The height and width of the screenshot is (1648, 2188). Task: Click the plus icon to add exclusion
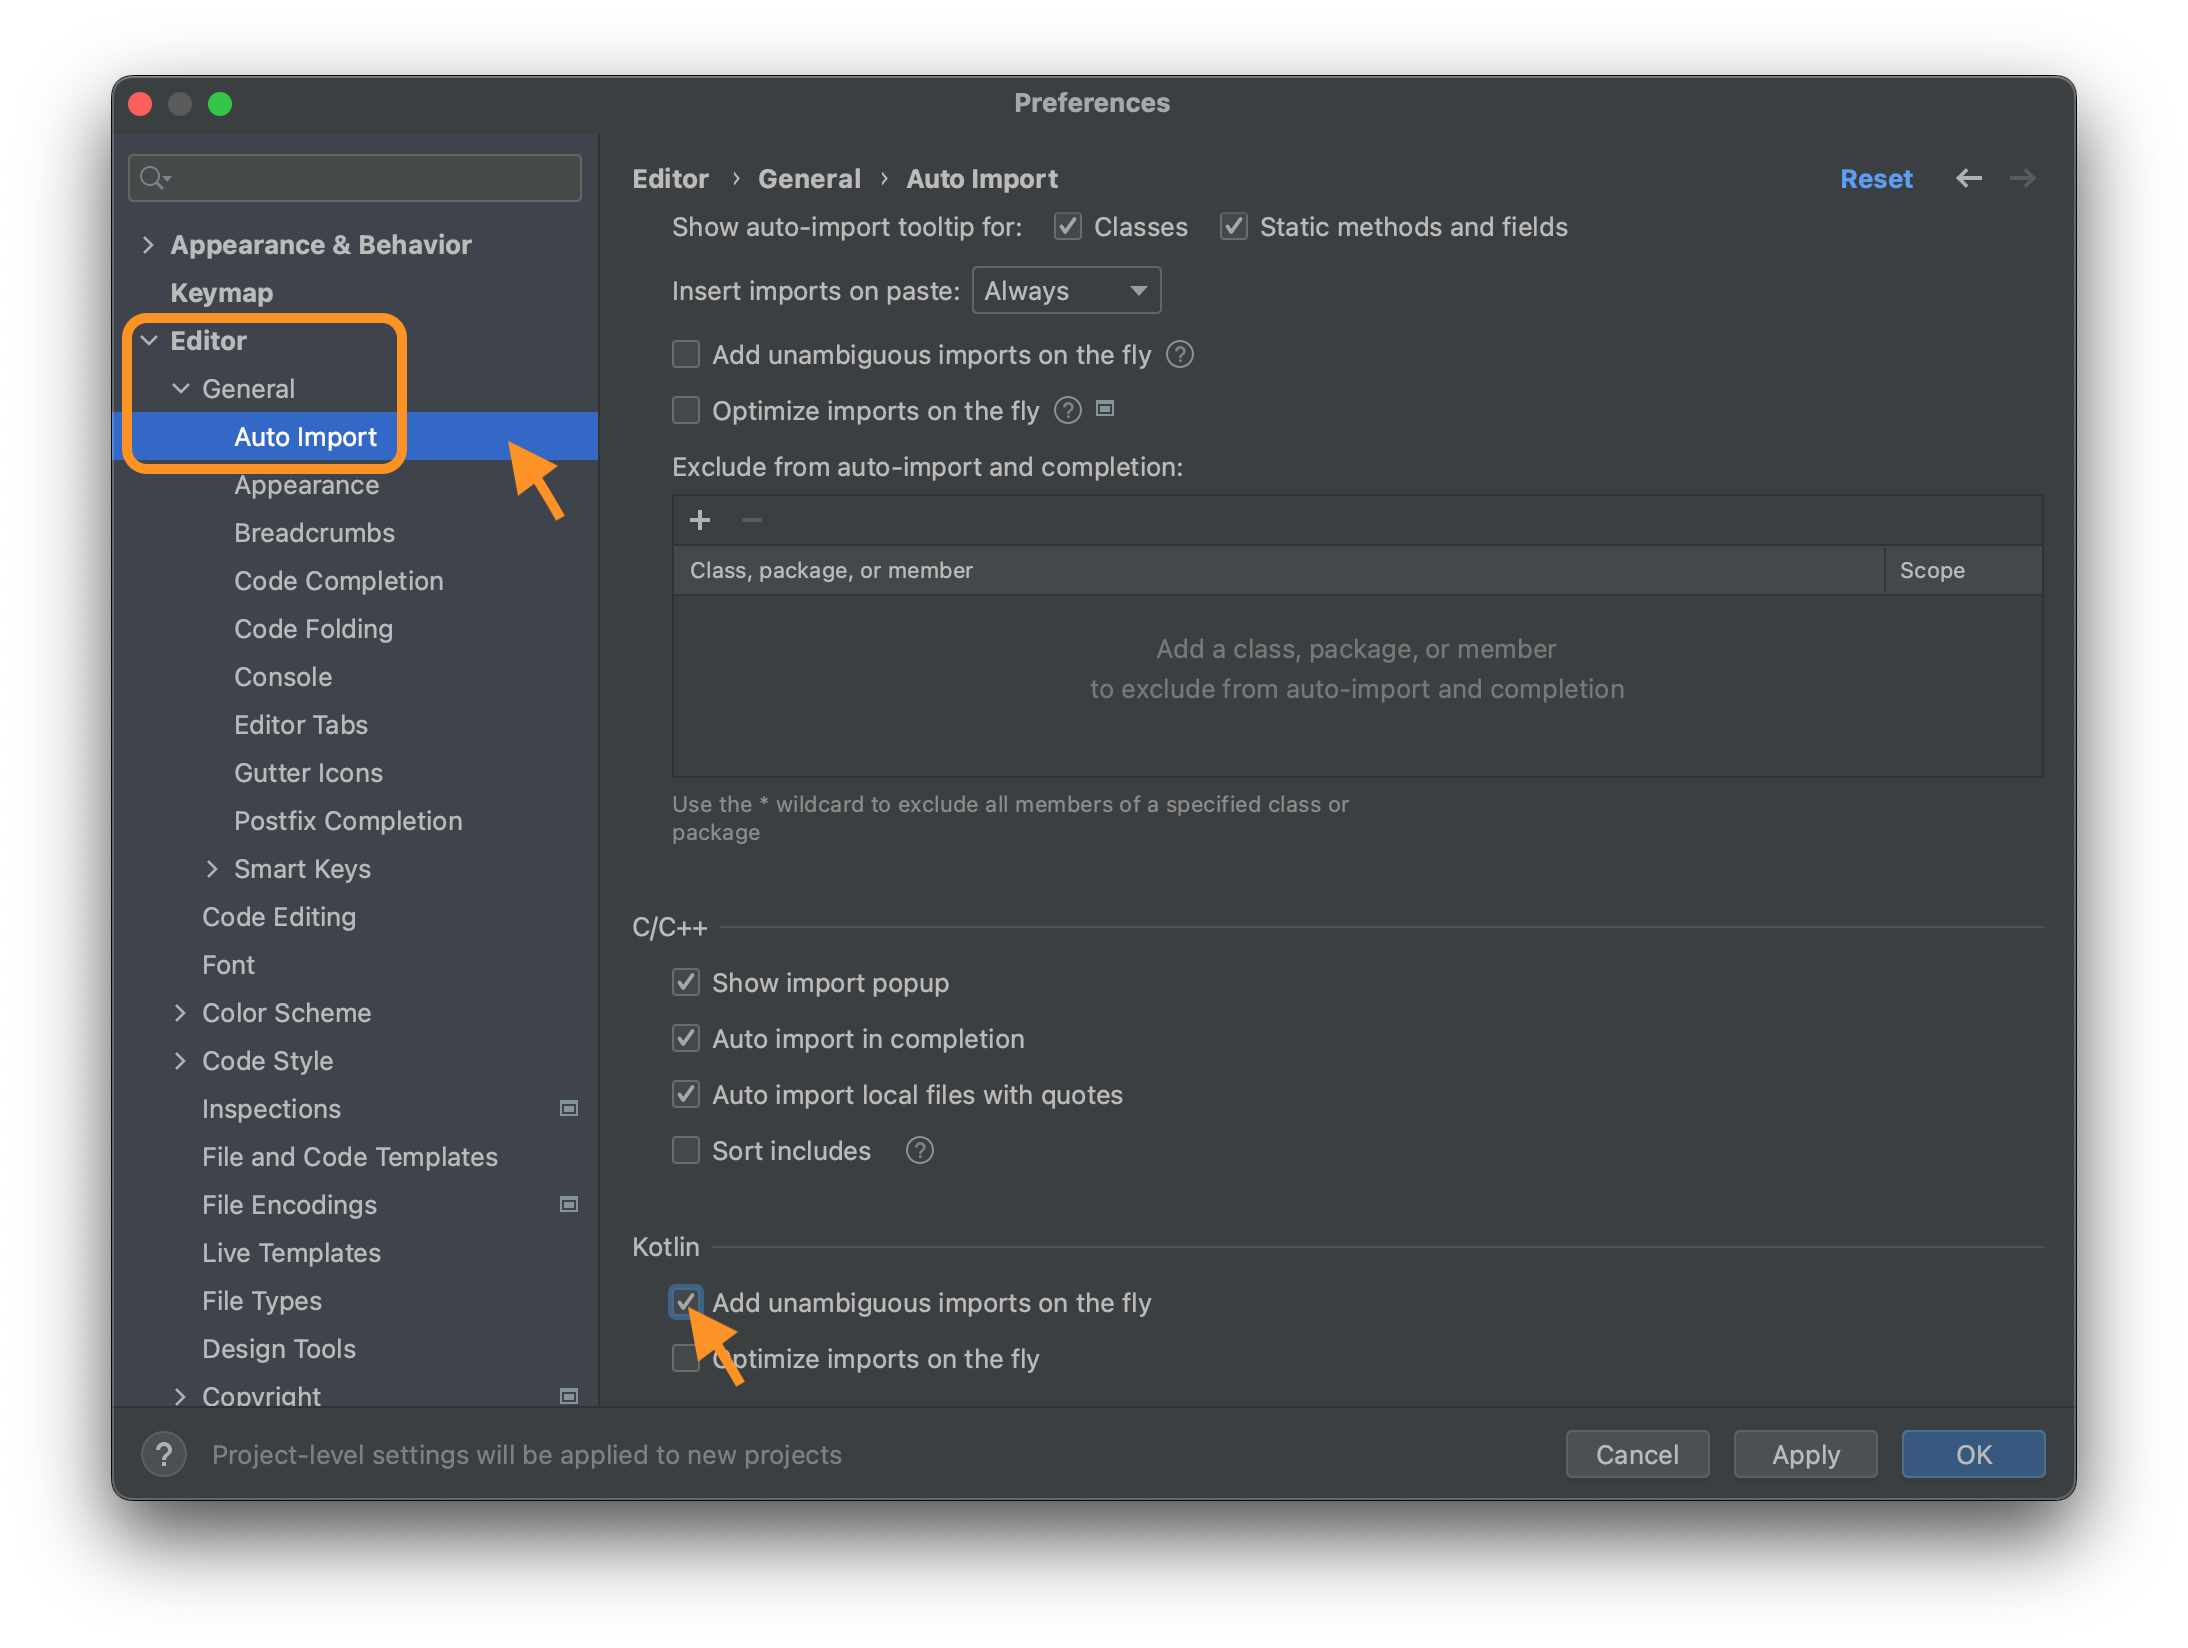click(x=700, y=520)
